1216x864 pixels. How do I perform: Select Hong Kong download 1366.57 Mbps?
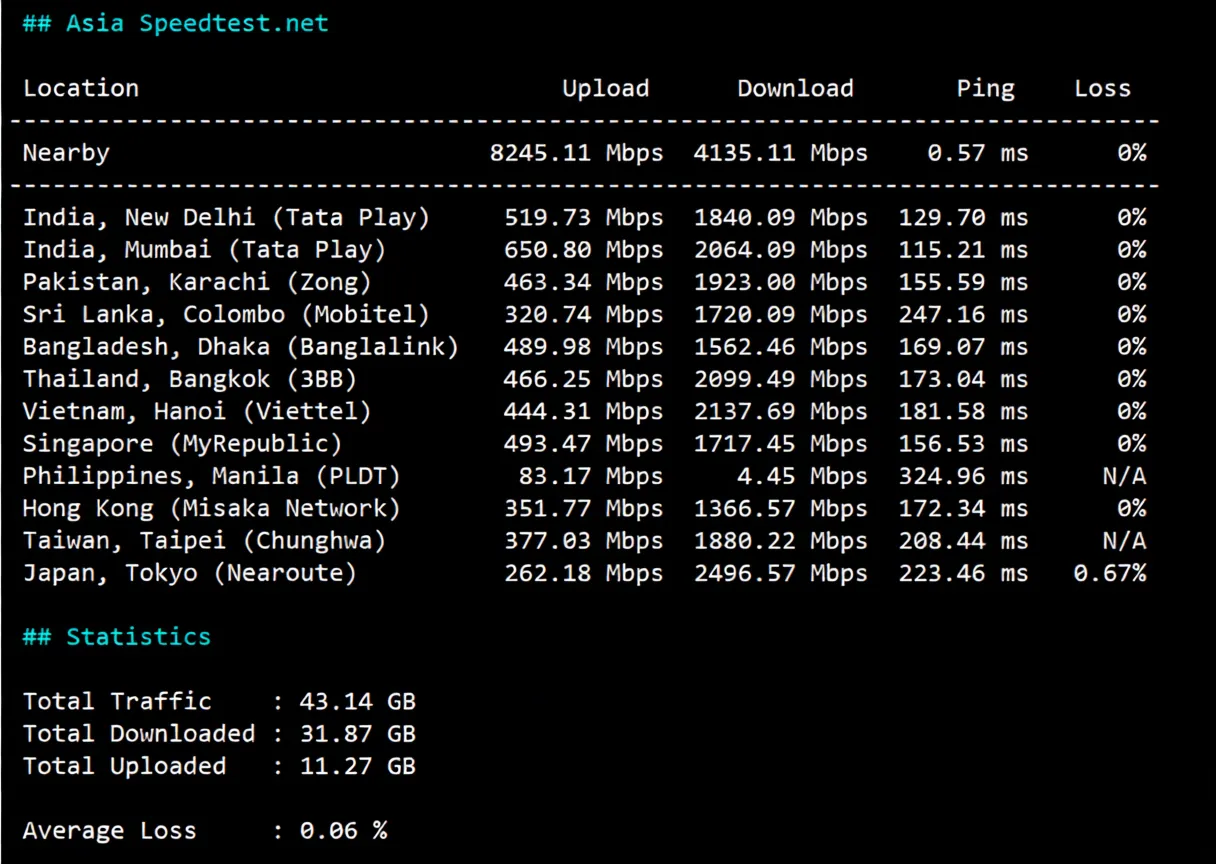781,509
